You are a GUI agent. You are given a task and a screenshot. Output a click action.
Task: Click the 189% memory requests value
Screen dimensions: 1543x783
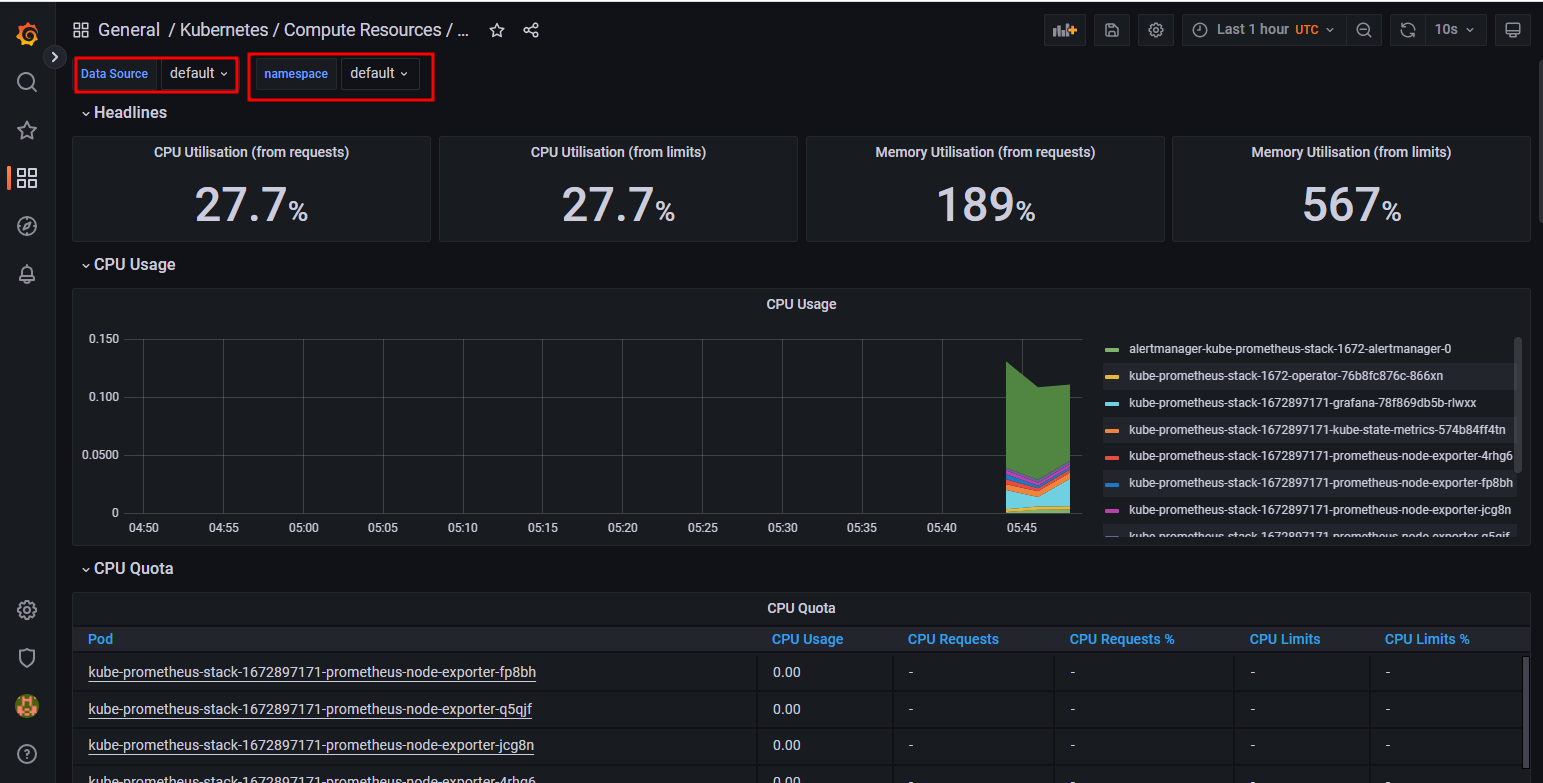[x=985, y=205]
